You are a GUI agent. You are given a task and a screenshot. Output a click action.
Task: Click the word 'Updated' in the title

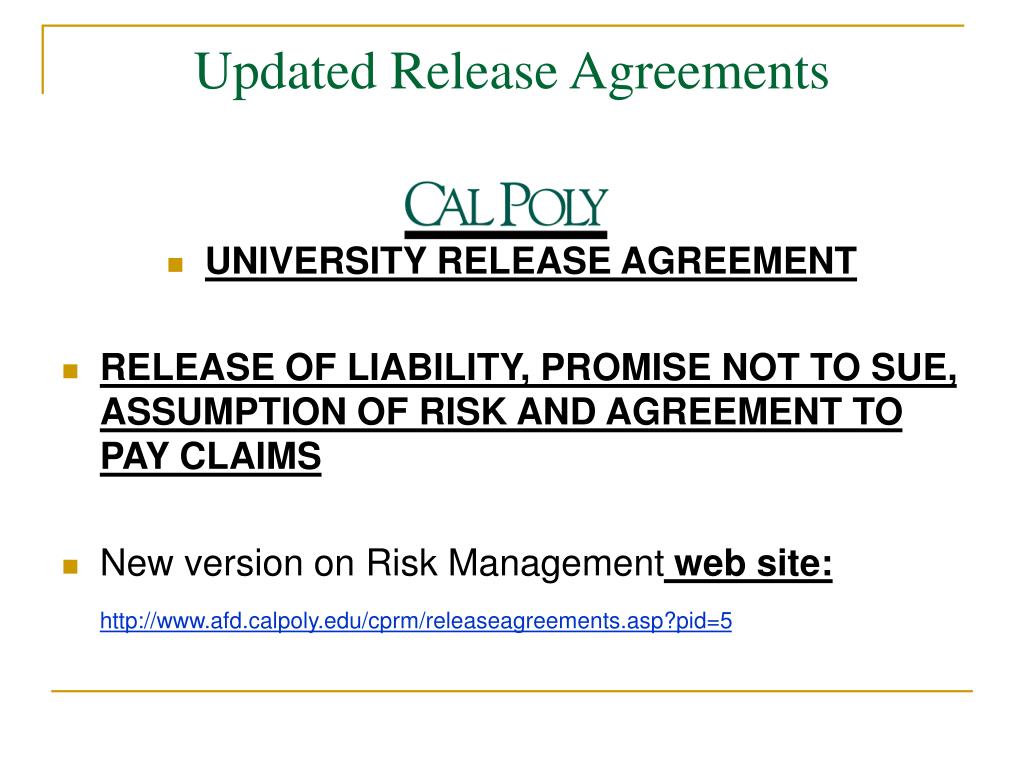click(285, 74)
